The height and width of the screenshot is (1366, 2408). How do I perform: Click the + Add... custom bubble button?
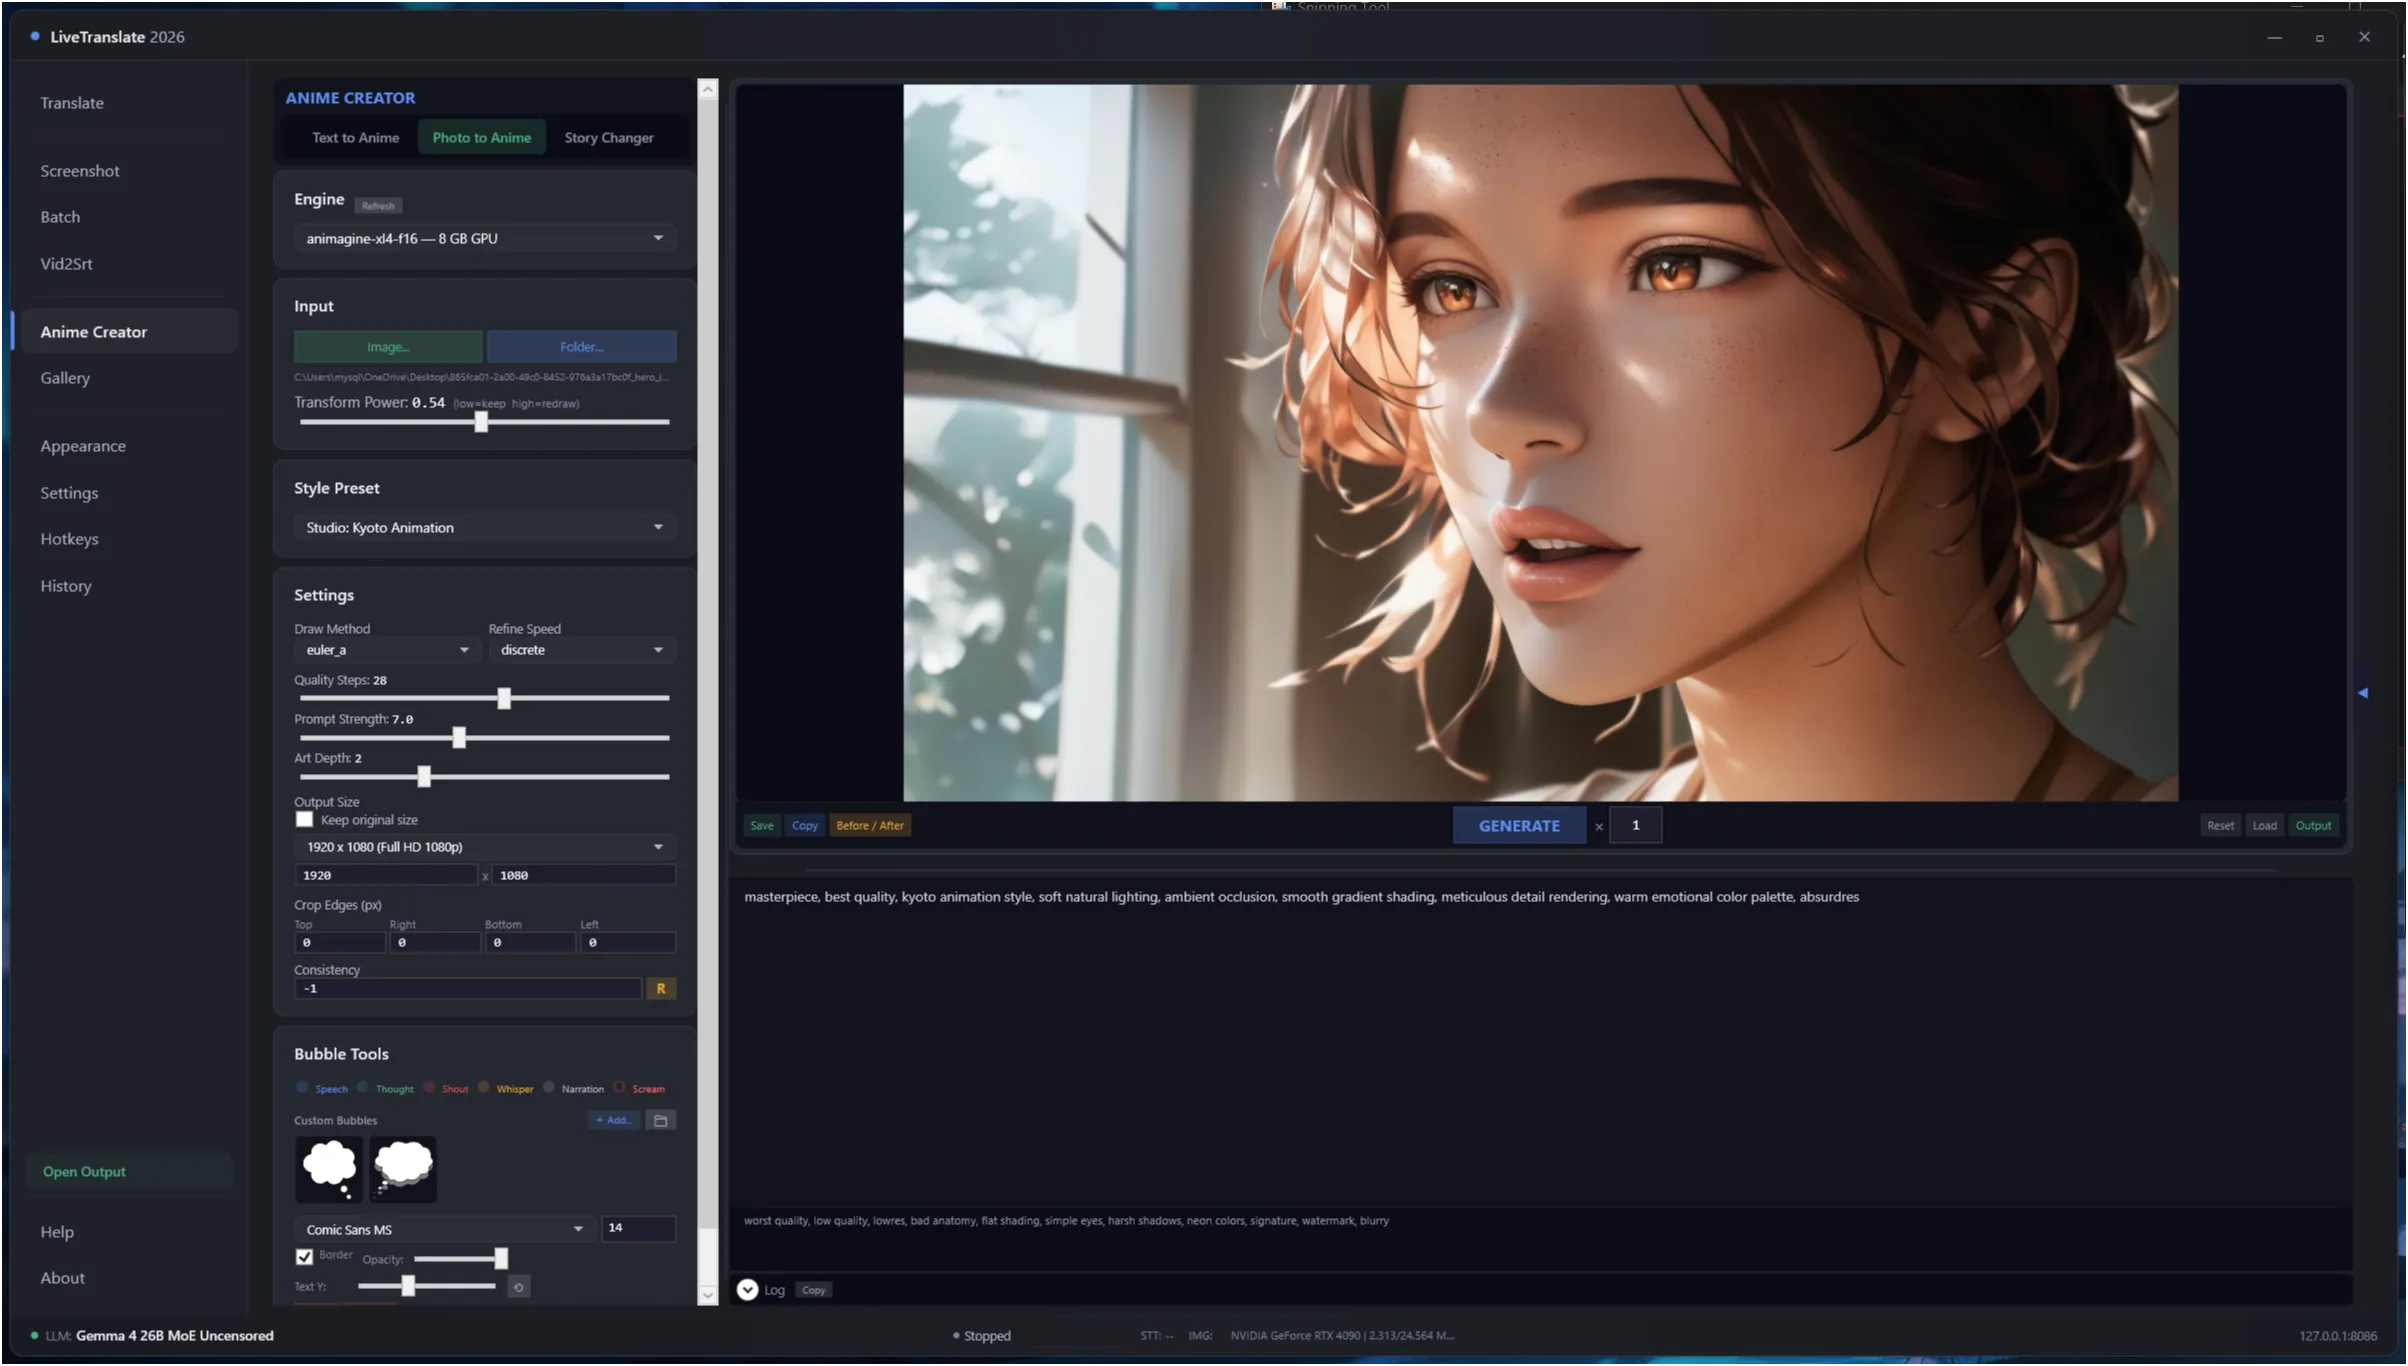[x=614, y=1120]
